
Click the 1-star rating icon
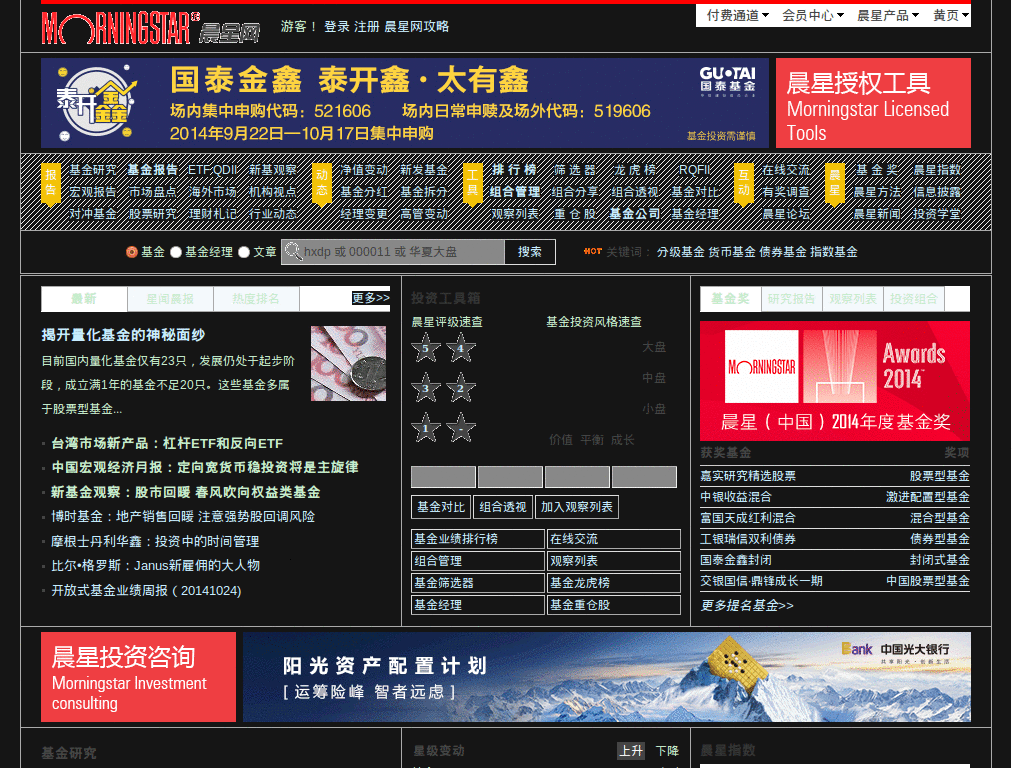click(x=426, y=428)
